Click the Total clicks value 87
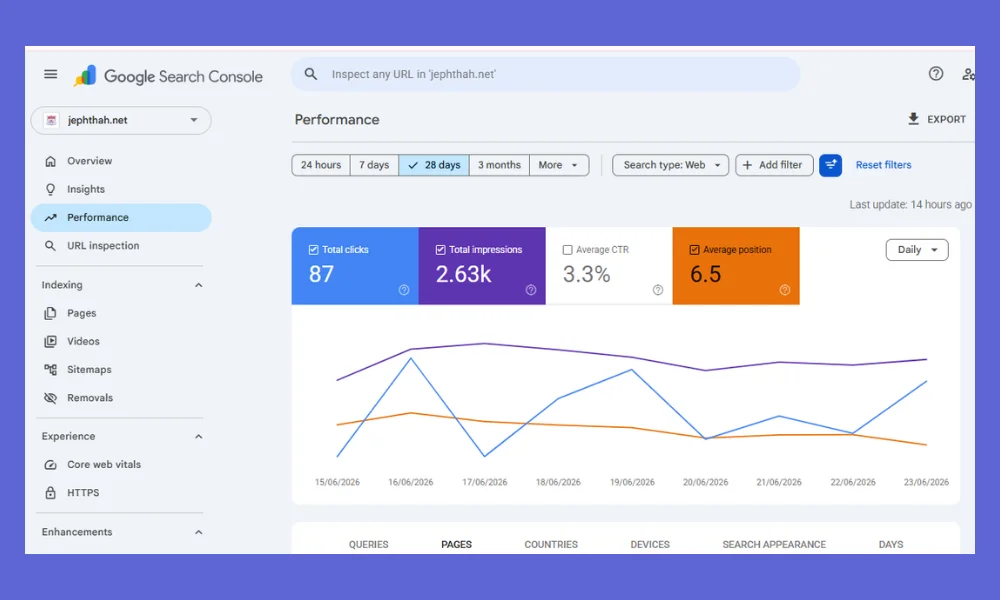 [321, 274]
